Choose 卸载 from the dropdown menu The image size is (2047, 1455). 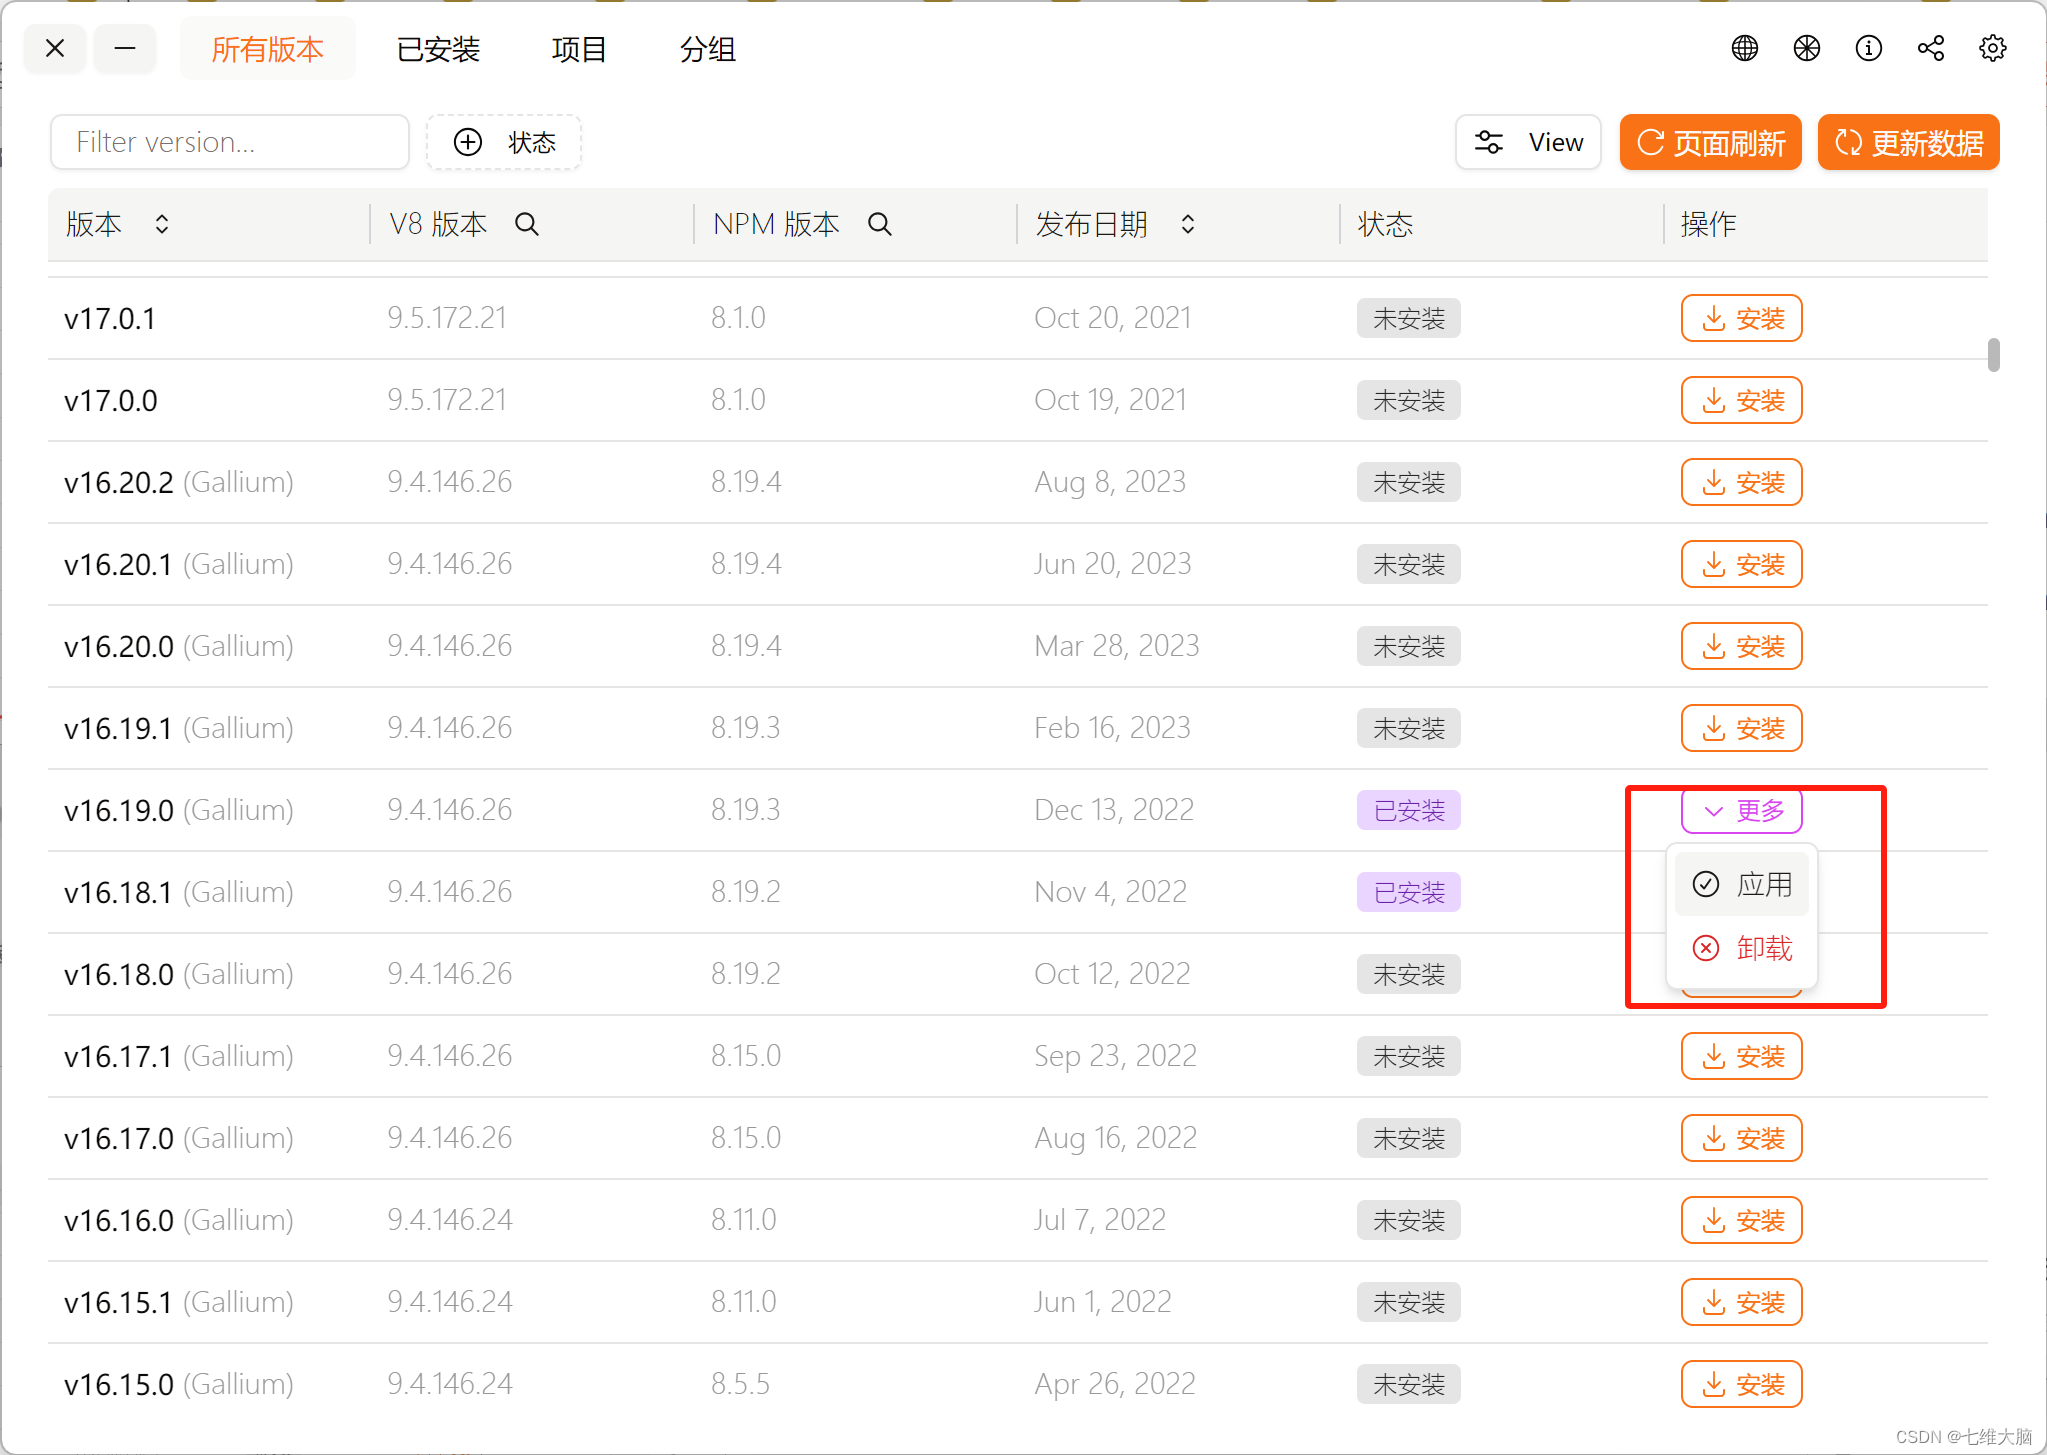tap(1742, 948)
